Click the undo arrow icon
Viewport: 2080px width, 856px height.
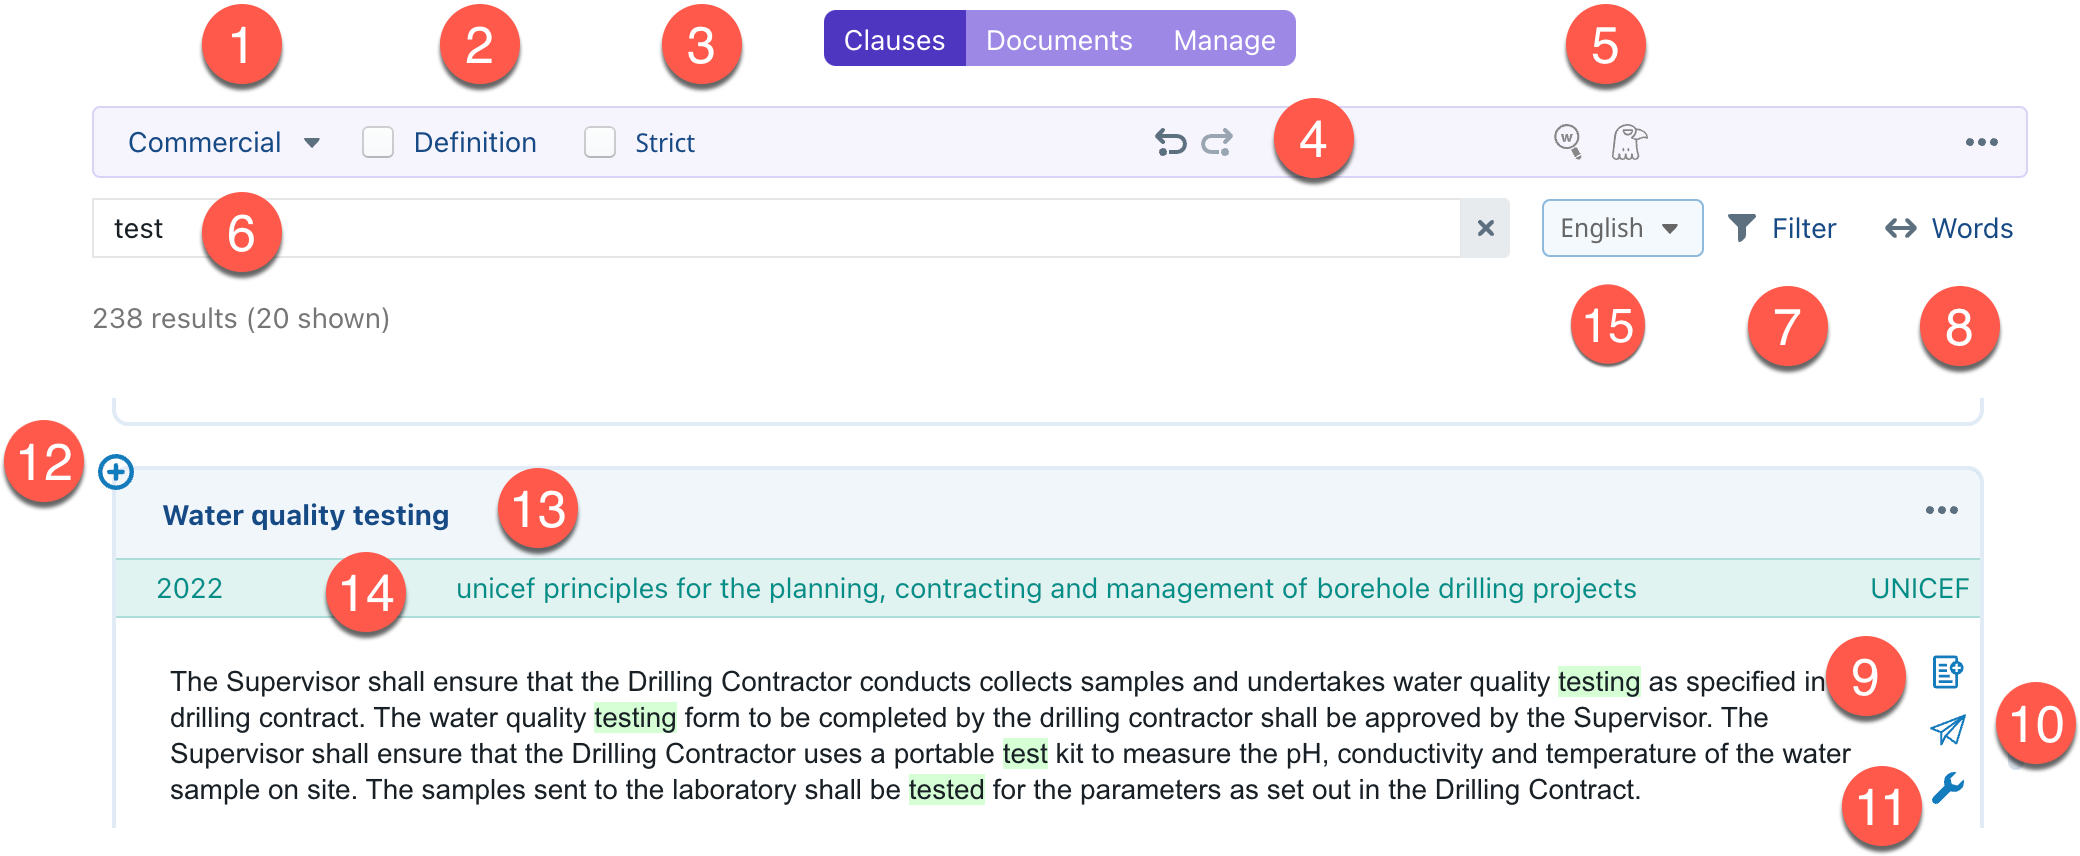(1170, 143)
